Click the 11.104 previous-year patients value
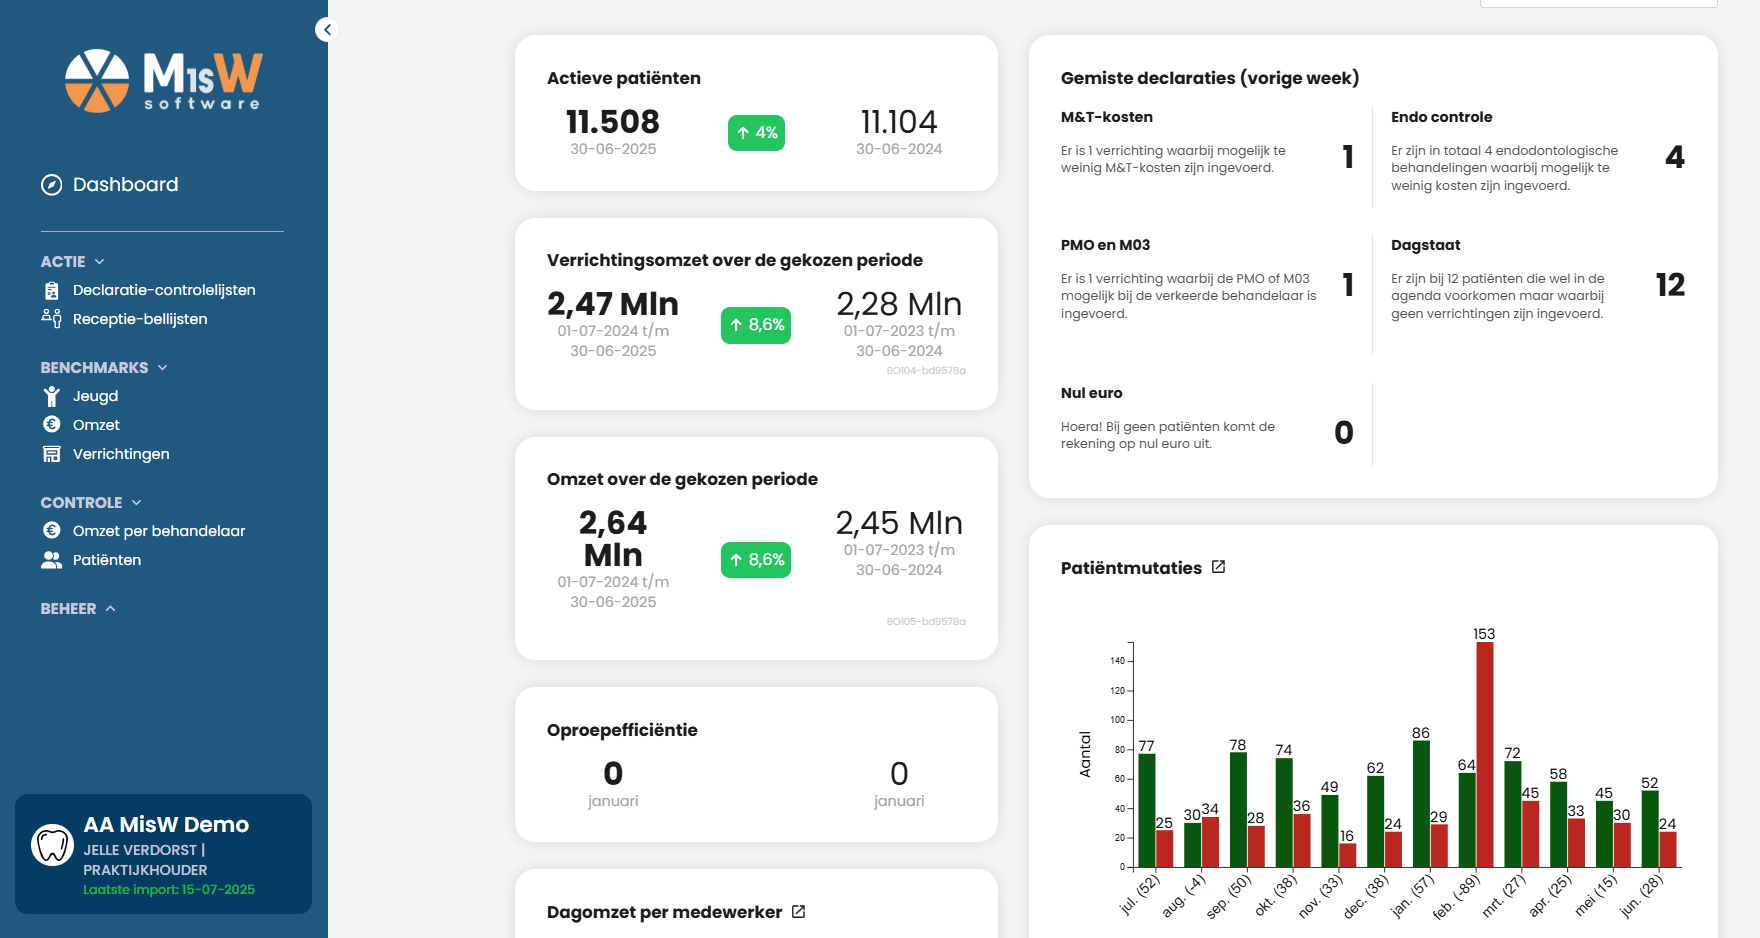The height and width of the screenshot is (938, 1760). pyautogui.click(x=899, y=122)
